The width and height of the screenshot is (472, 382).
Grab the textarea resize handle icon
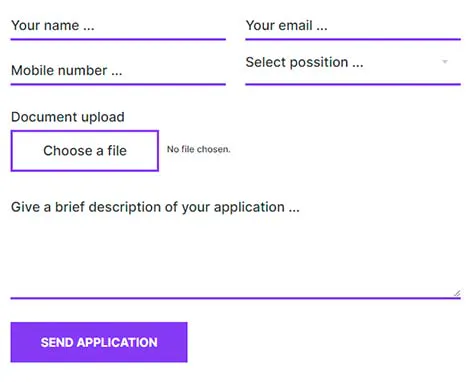457,293
